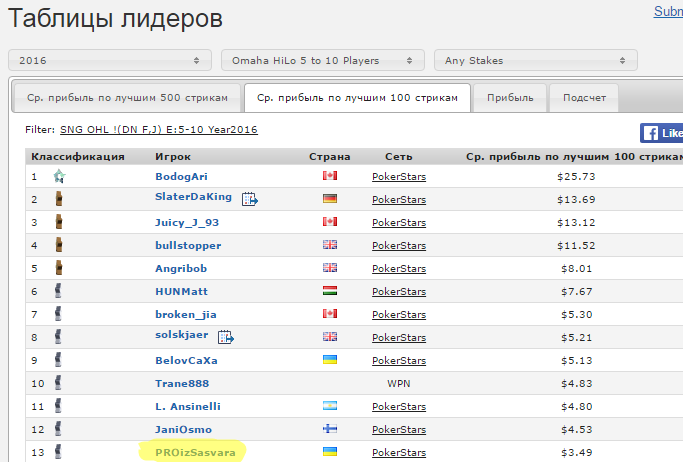The width and height of the screenshot is (683, 462).
Task: Click the rank badge icon in PROizSasvara row
Action: (58, 452)
